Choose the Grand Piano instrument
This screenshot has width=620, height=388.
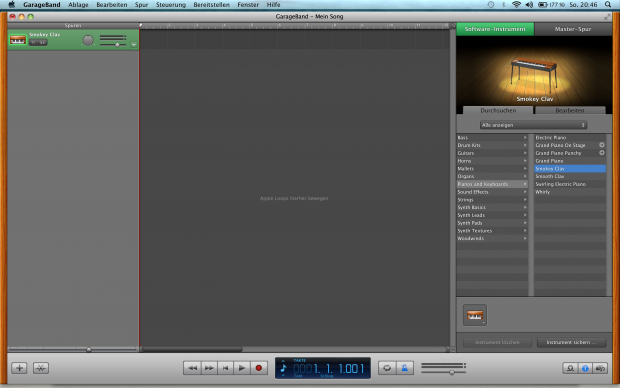tap(570, 161)
